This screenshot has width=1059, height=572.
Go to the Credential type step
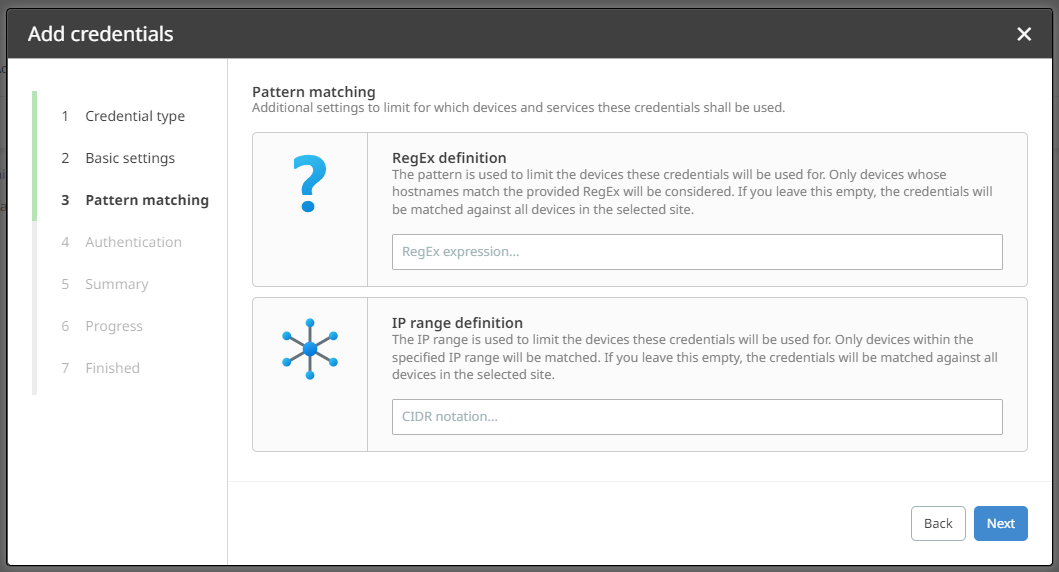pos(135,116)
